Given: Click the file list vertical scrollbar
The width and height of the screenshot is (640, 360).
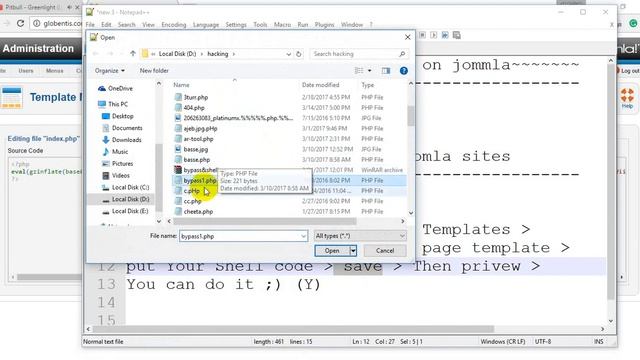Looking at the screenshot, I should pyautogui.click(x=411, y=116).
